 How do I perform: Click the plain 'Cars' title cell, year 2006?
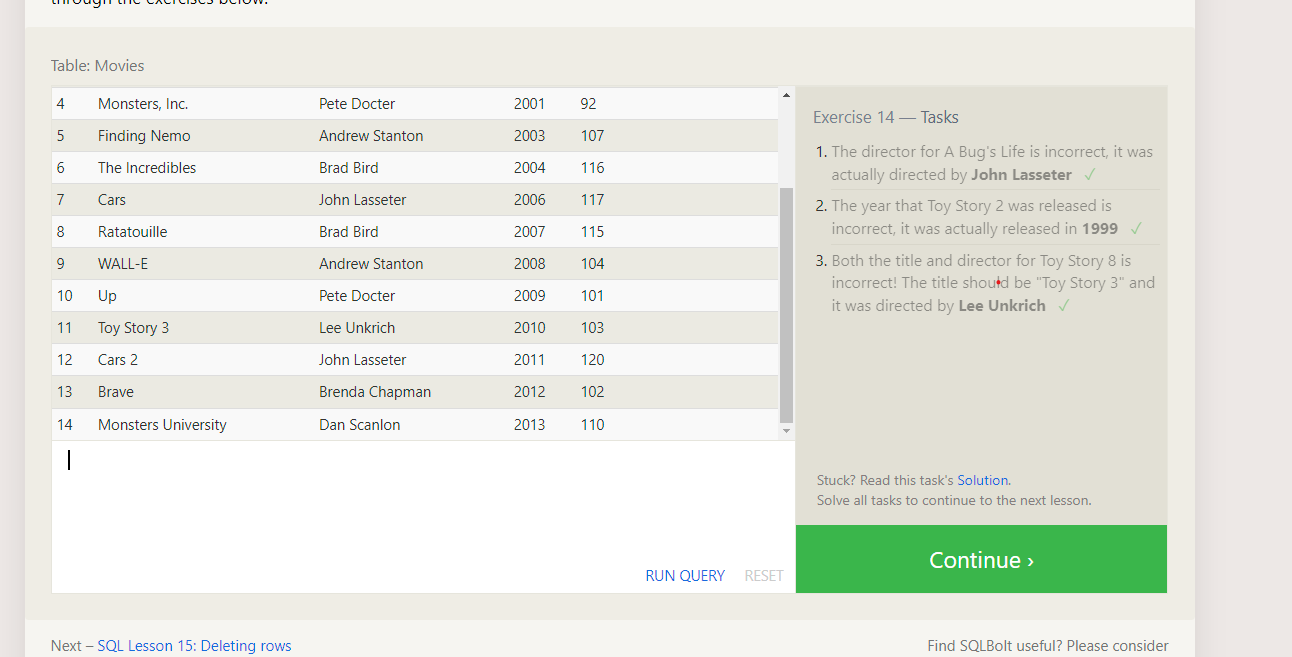pos(112,200)
